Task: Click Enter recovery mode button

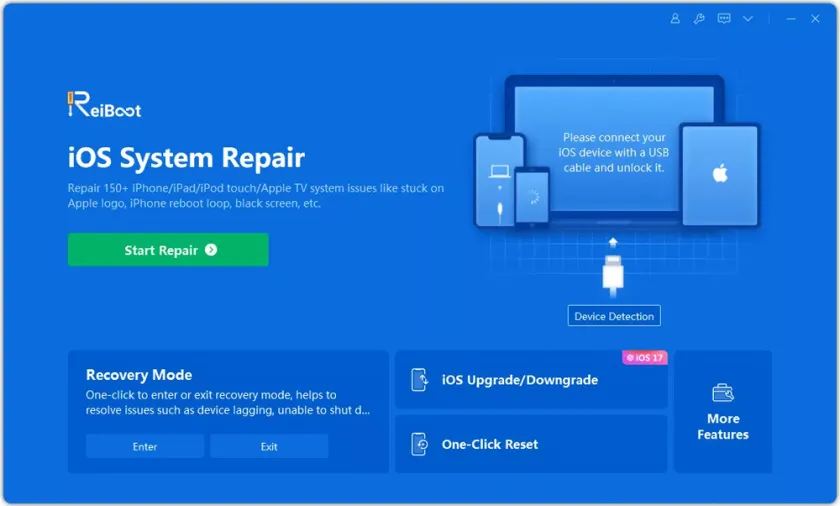Action: coord(145,446)
